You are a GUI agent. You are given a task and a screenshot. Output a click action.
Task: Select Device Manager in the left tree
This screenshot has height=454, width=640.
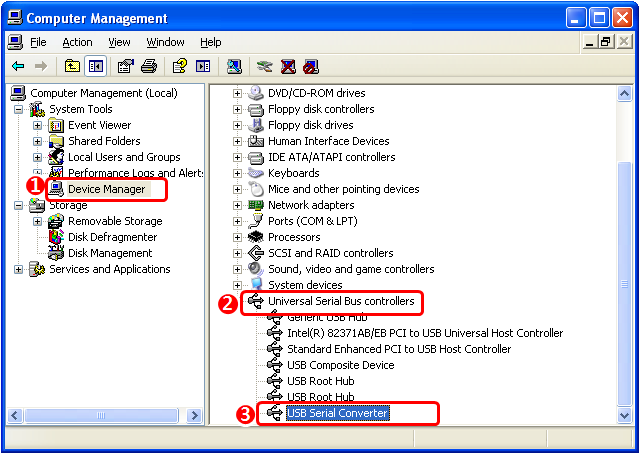pos(106,189)
